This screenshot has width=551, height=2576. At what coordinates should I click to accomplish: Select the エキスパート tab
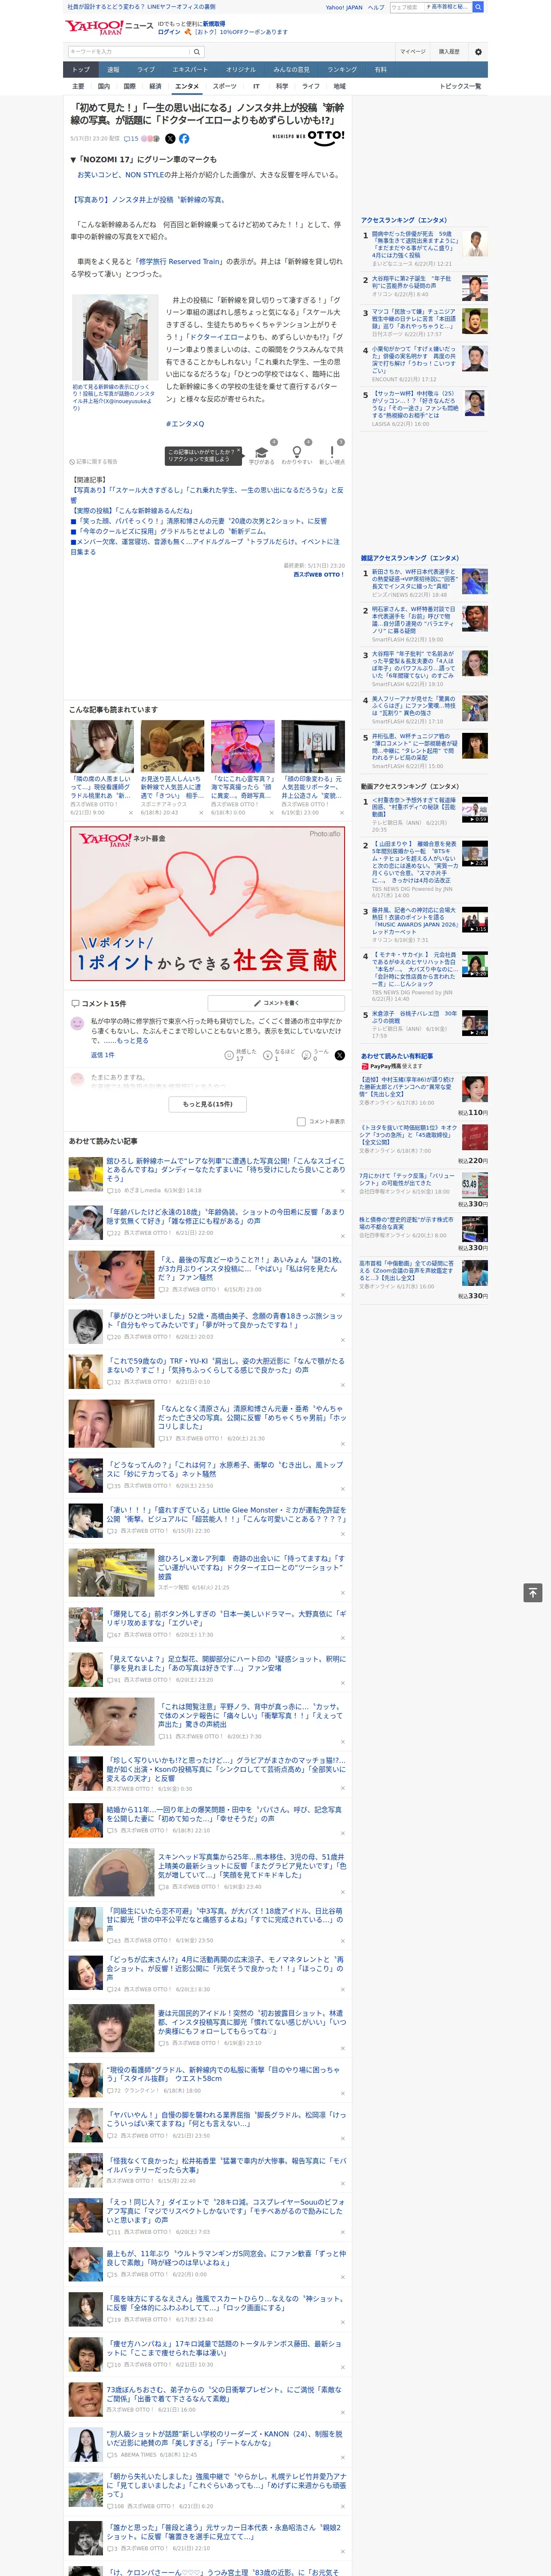click(x=190, y=70)
